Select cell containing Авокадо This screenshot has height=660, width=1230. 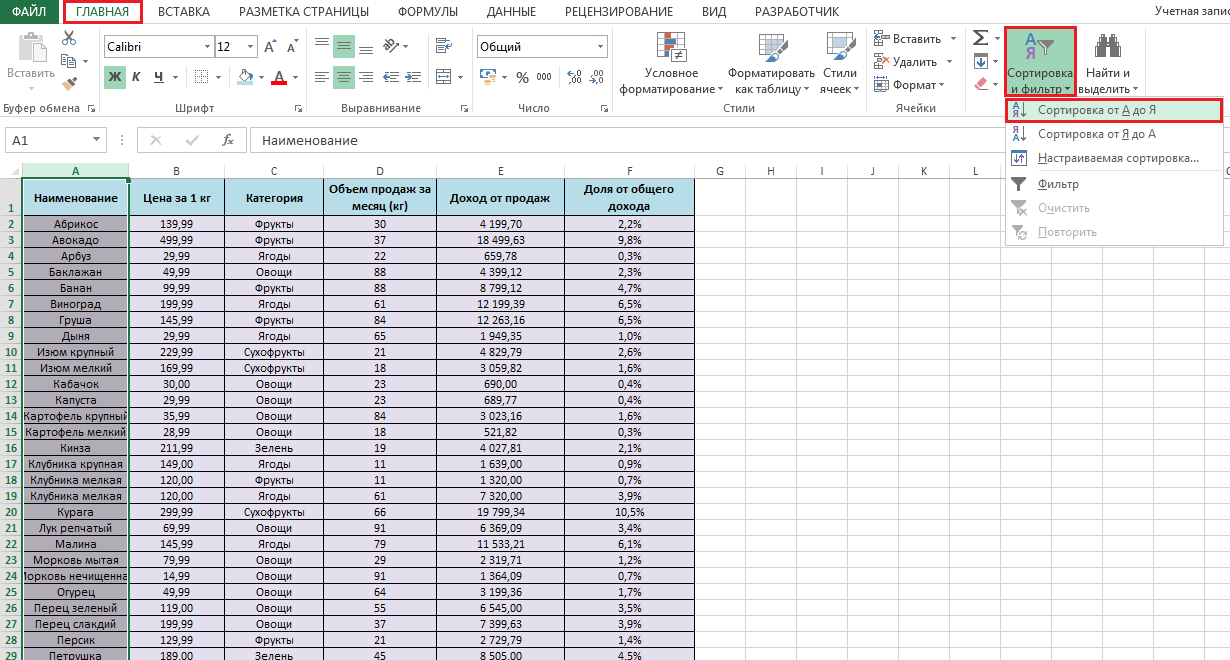[x=75, y=240]
